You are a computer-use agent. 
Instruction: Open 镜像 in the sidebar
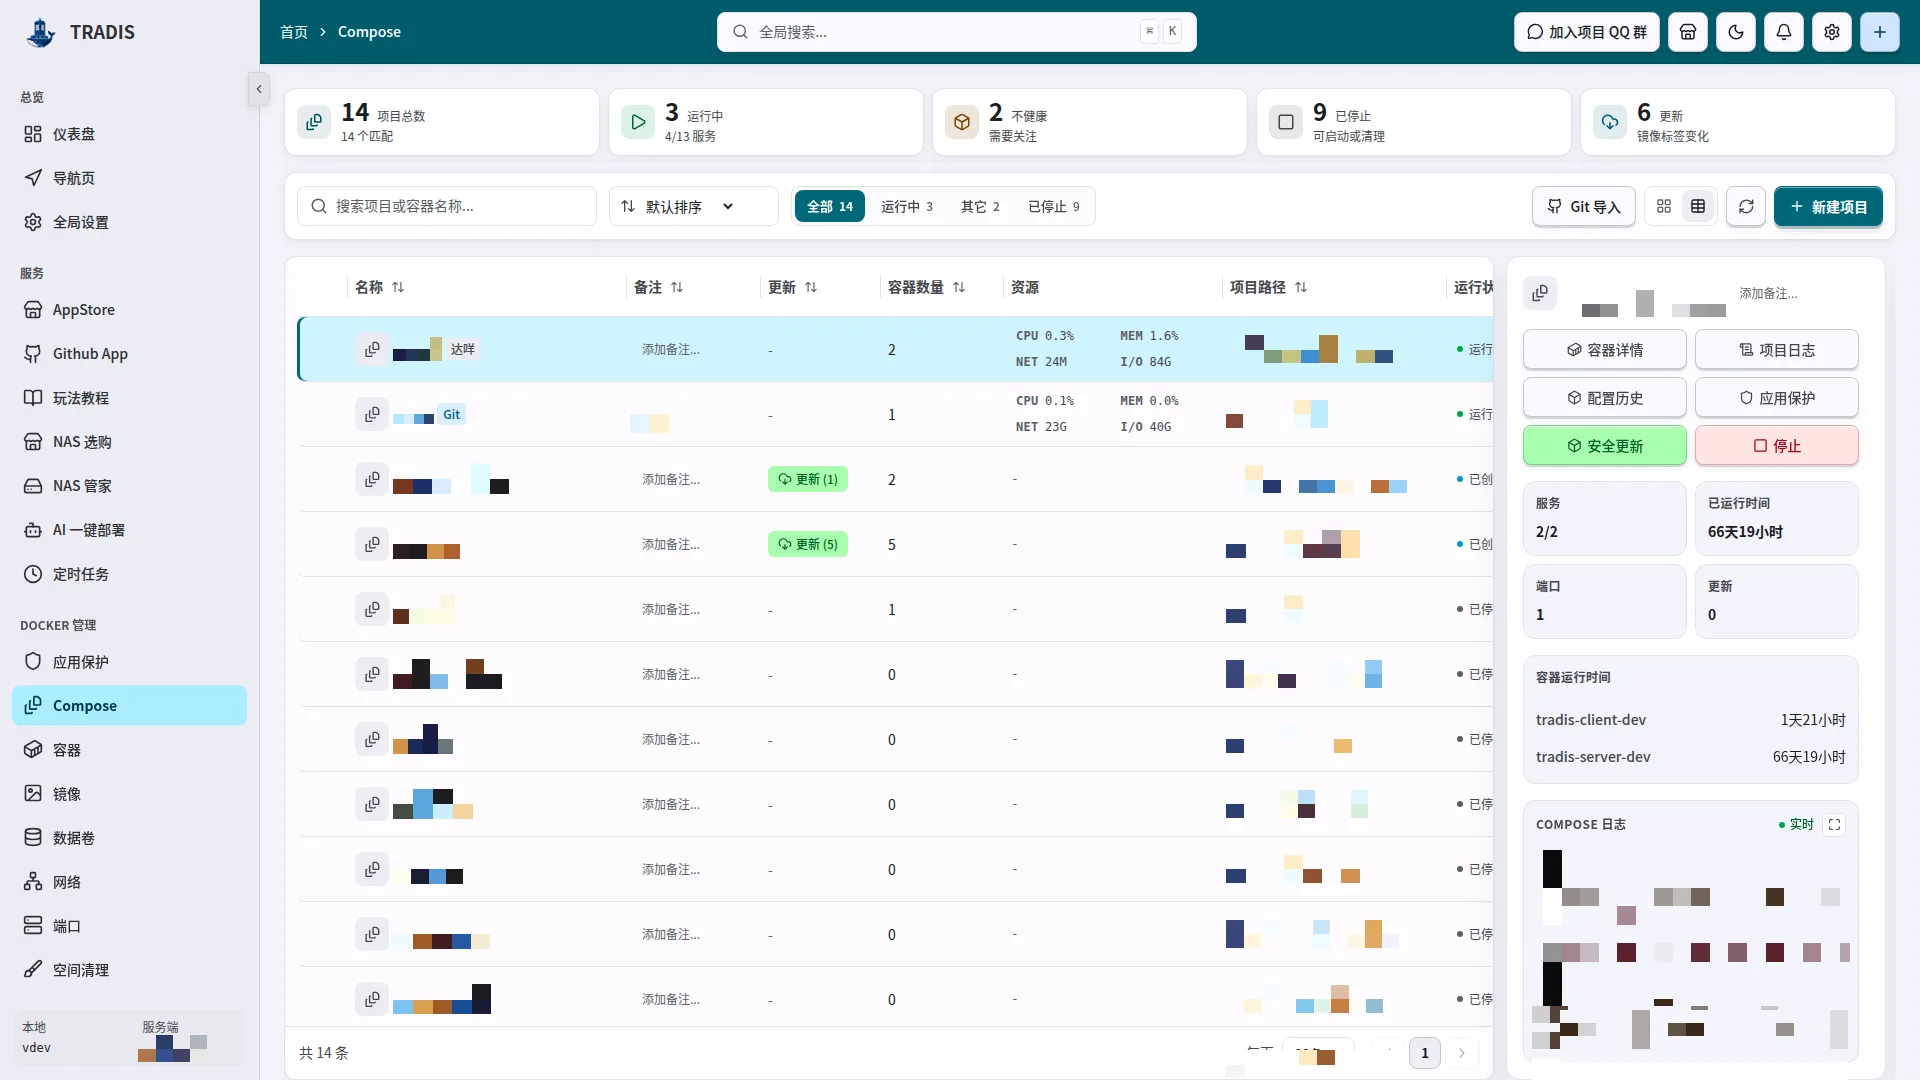[x=130, y=794]
